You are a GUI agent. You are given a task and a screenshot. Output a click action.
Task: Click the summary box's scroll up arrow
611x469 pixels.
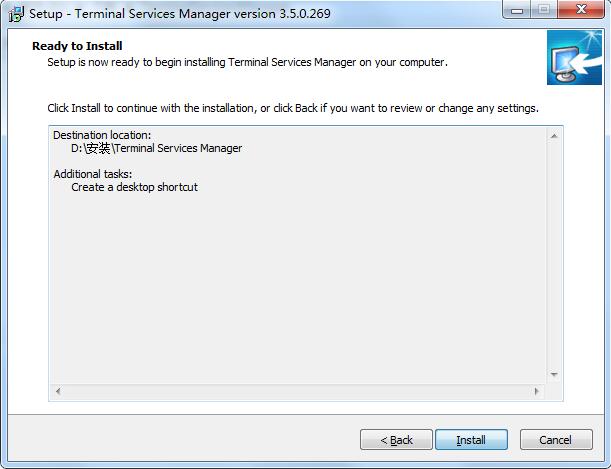pyautogui.click(x=555, y=134)
